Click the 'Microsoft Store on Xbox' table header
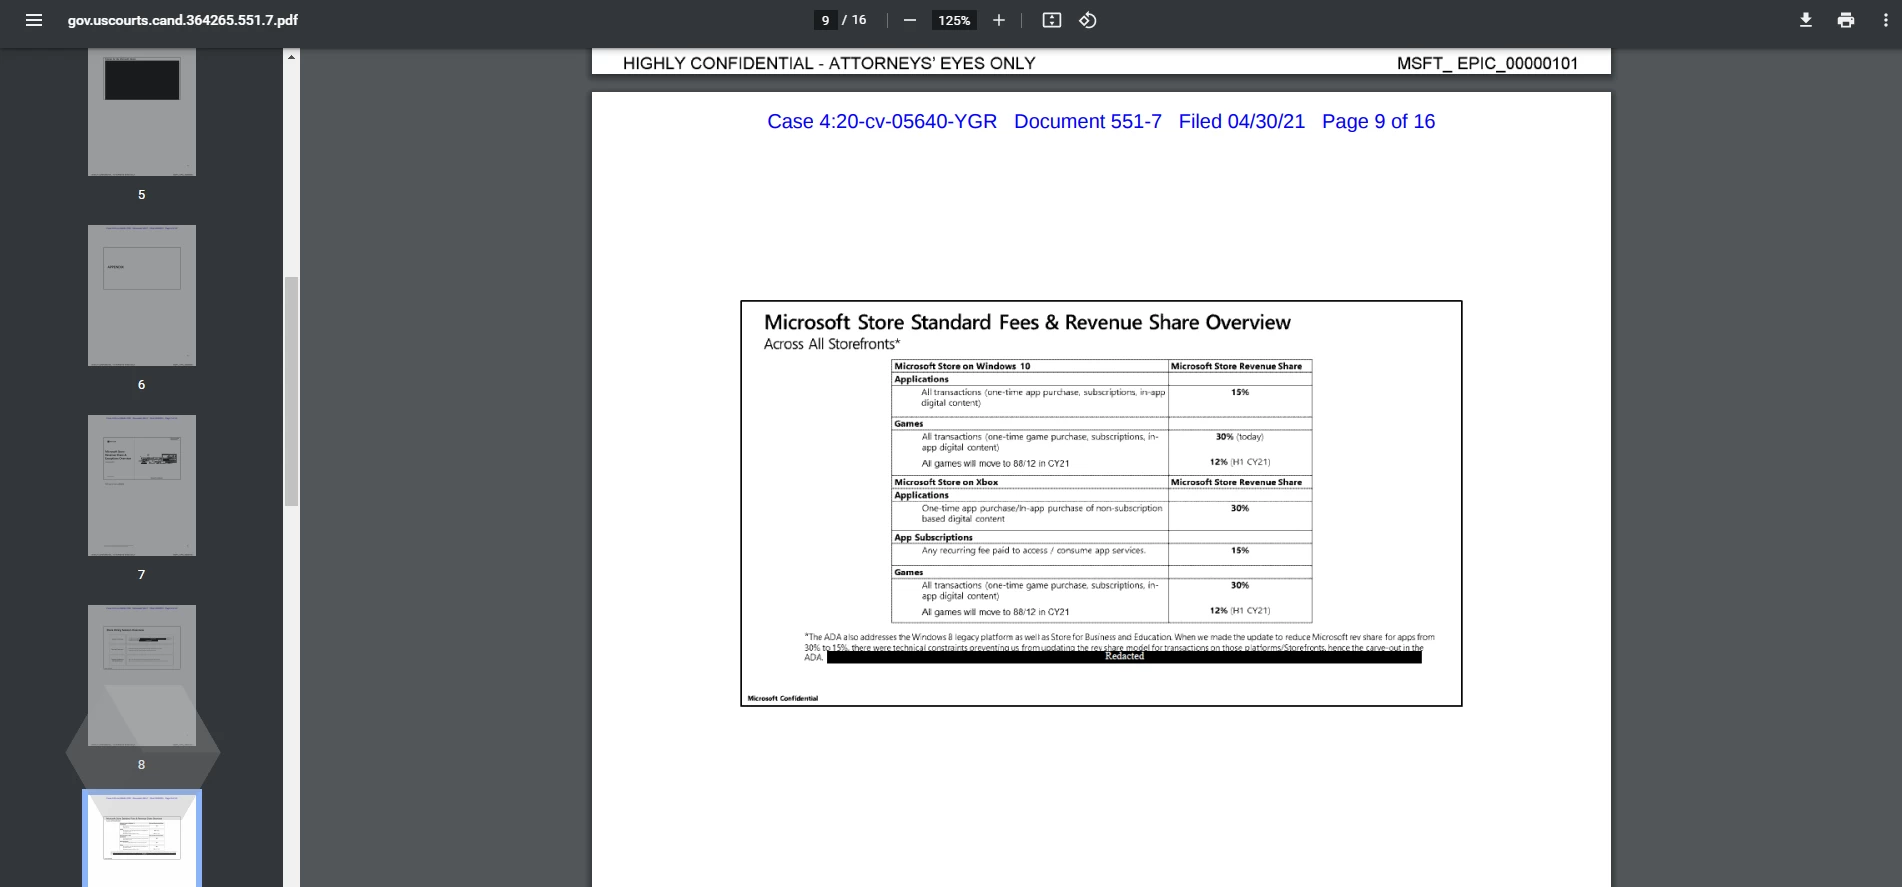1902x887 pixels. click(x=946, y=482)
